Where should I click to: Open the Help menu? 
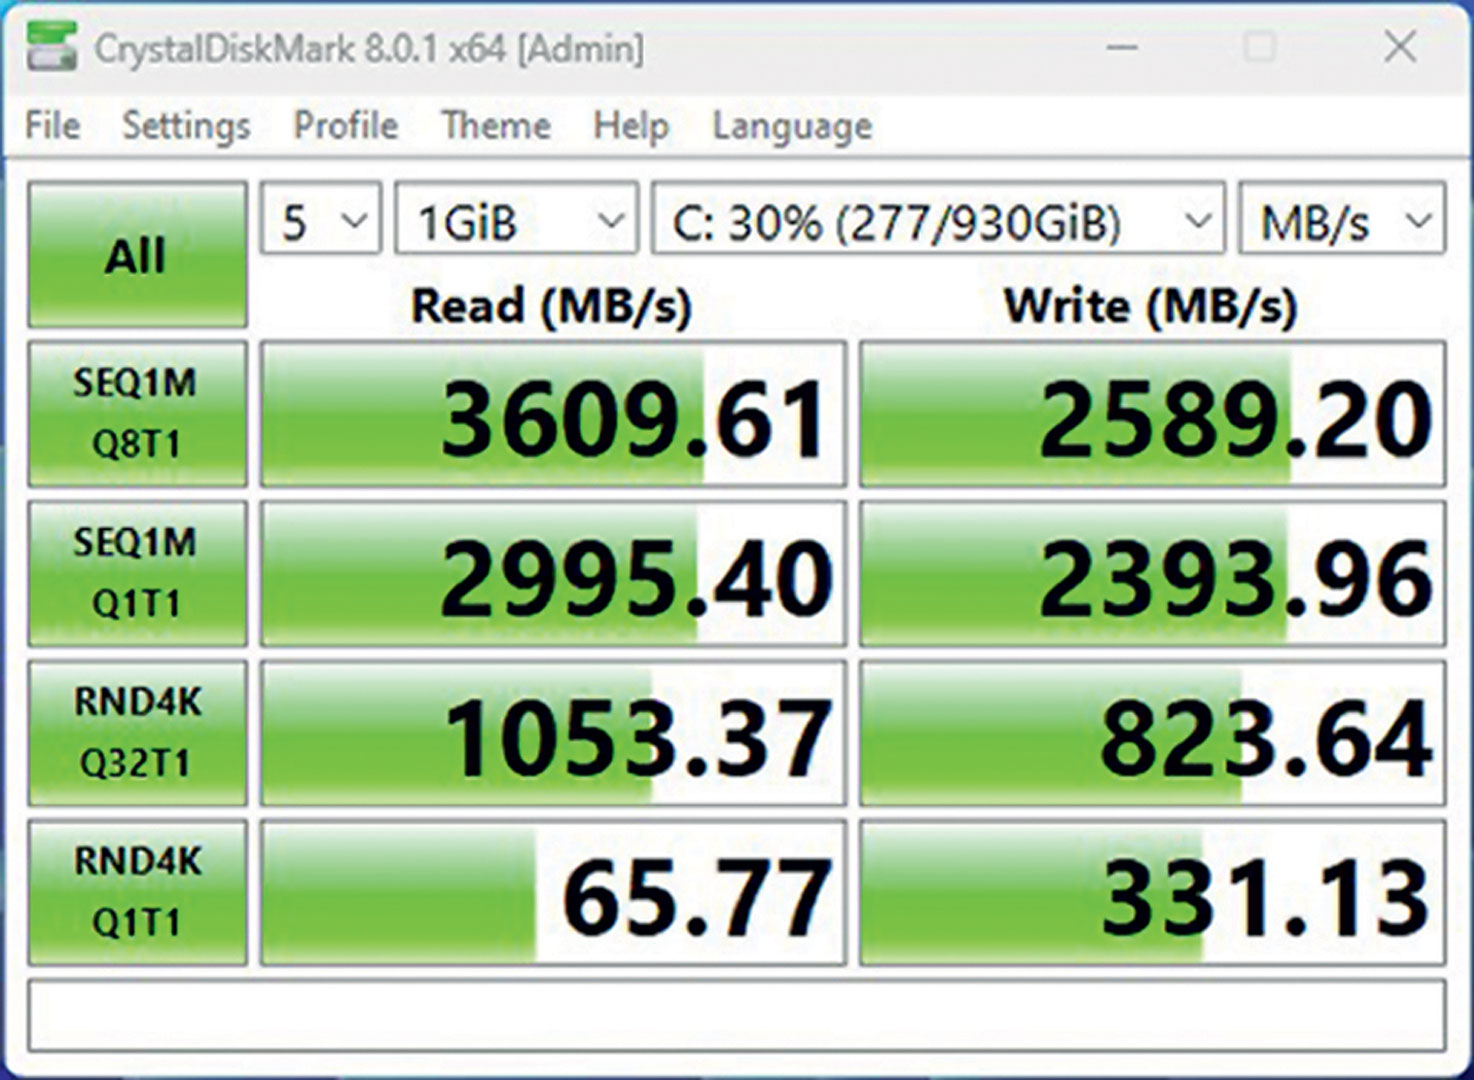coord(630,126)
